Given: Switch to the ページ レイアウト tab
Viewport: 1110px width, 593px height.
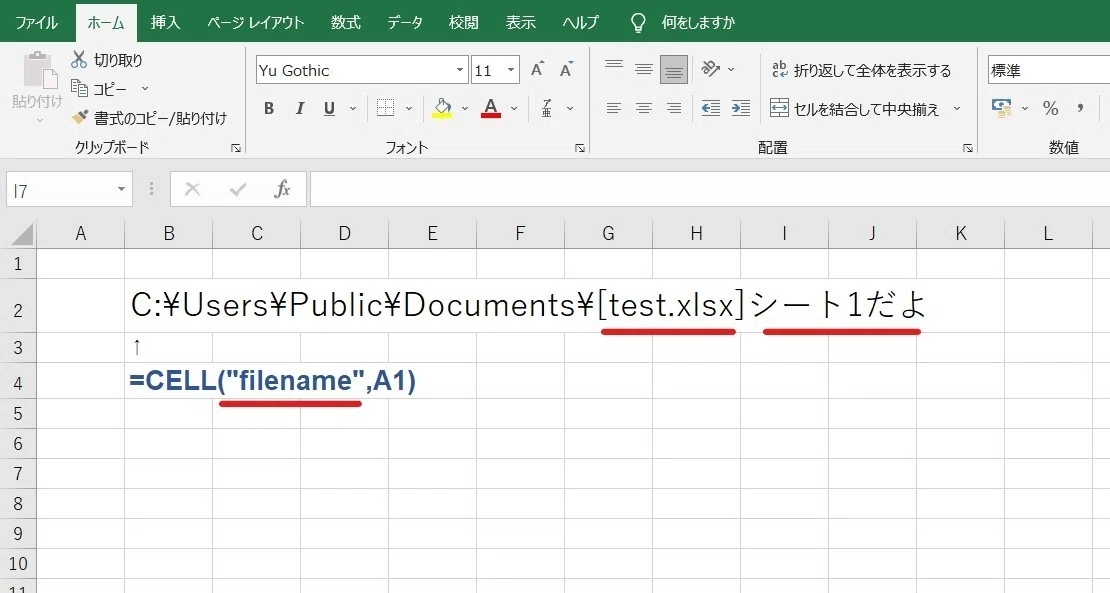Looking at the screenshot, I should 256,23.
